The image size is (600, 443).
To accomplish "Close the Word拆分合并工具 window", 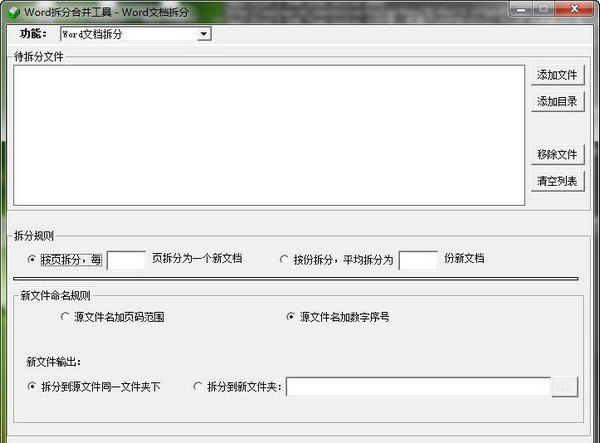I will [x=574, y=9].
